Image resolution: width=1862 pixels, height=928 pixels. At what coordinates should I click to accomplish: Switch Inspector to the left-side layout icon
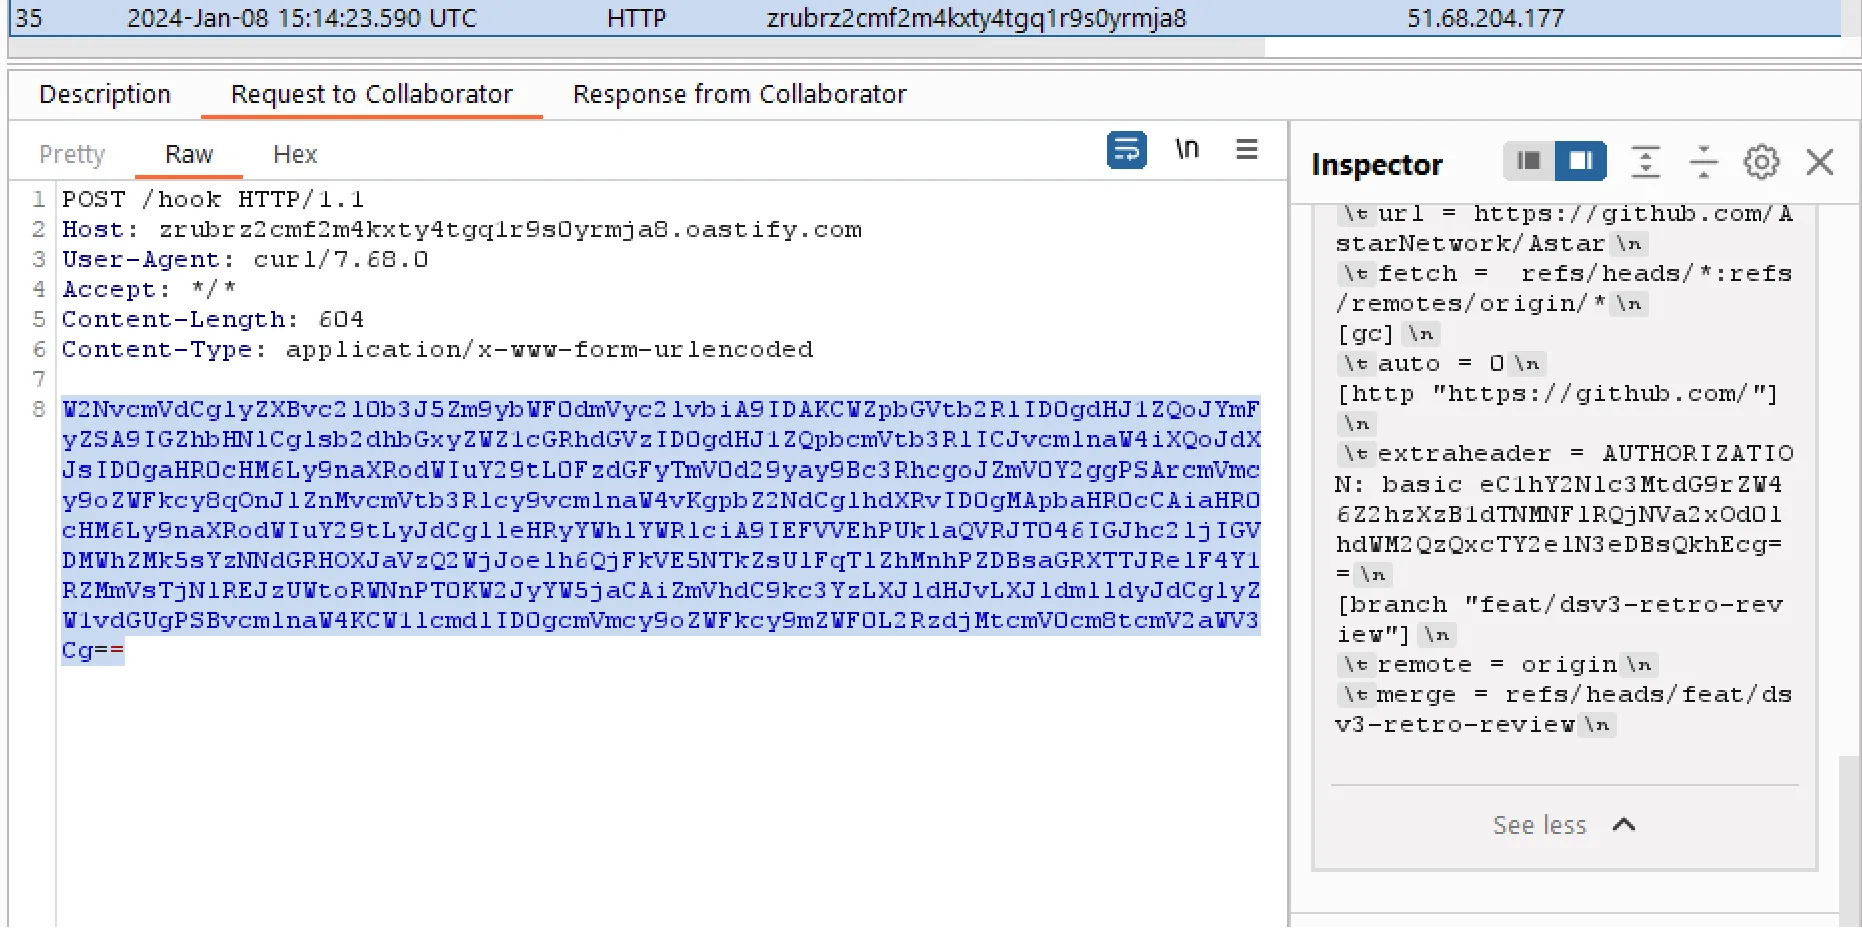pos(1528,161)
